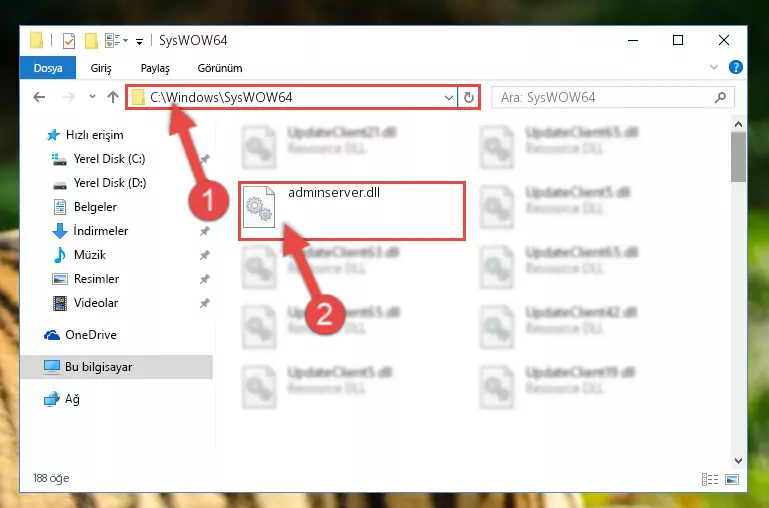The width and height of the screenshot is (769, 508).
Task: Go back with the left arrow
Action: click(x=39, y=97)
